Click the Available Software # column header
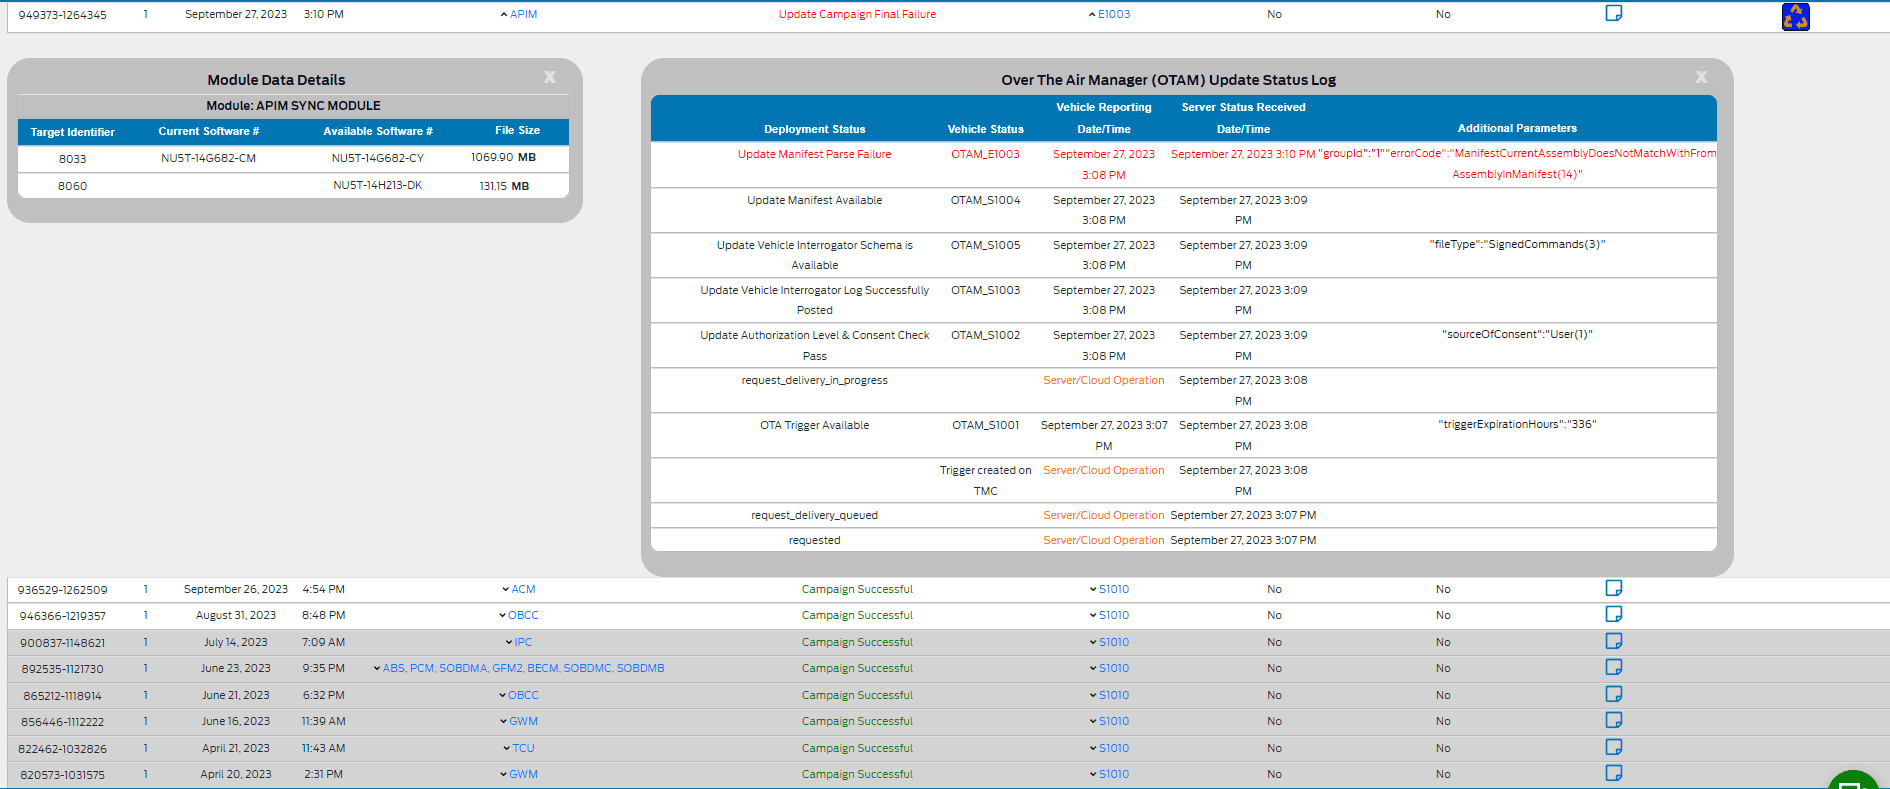 (377, 131)
